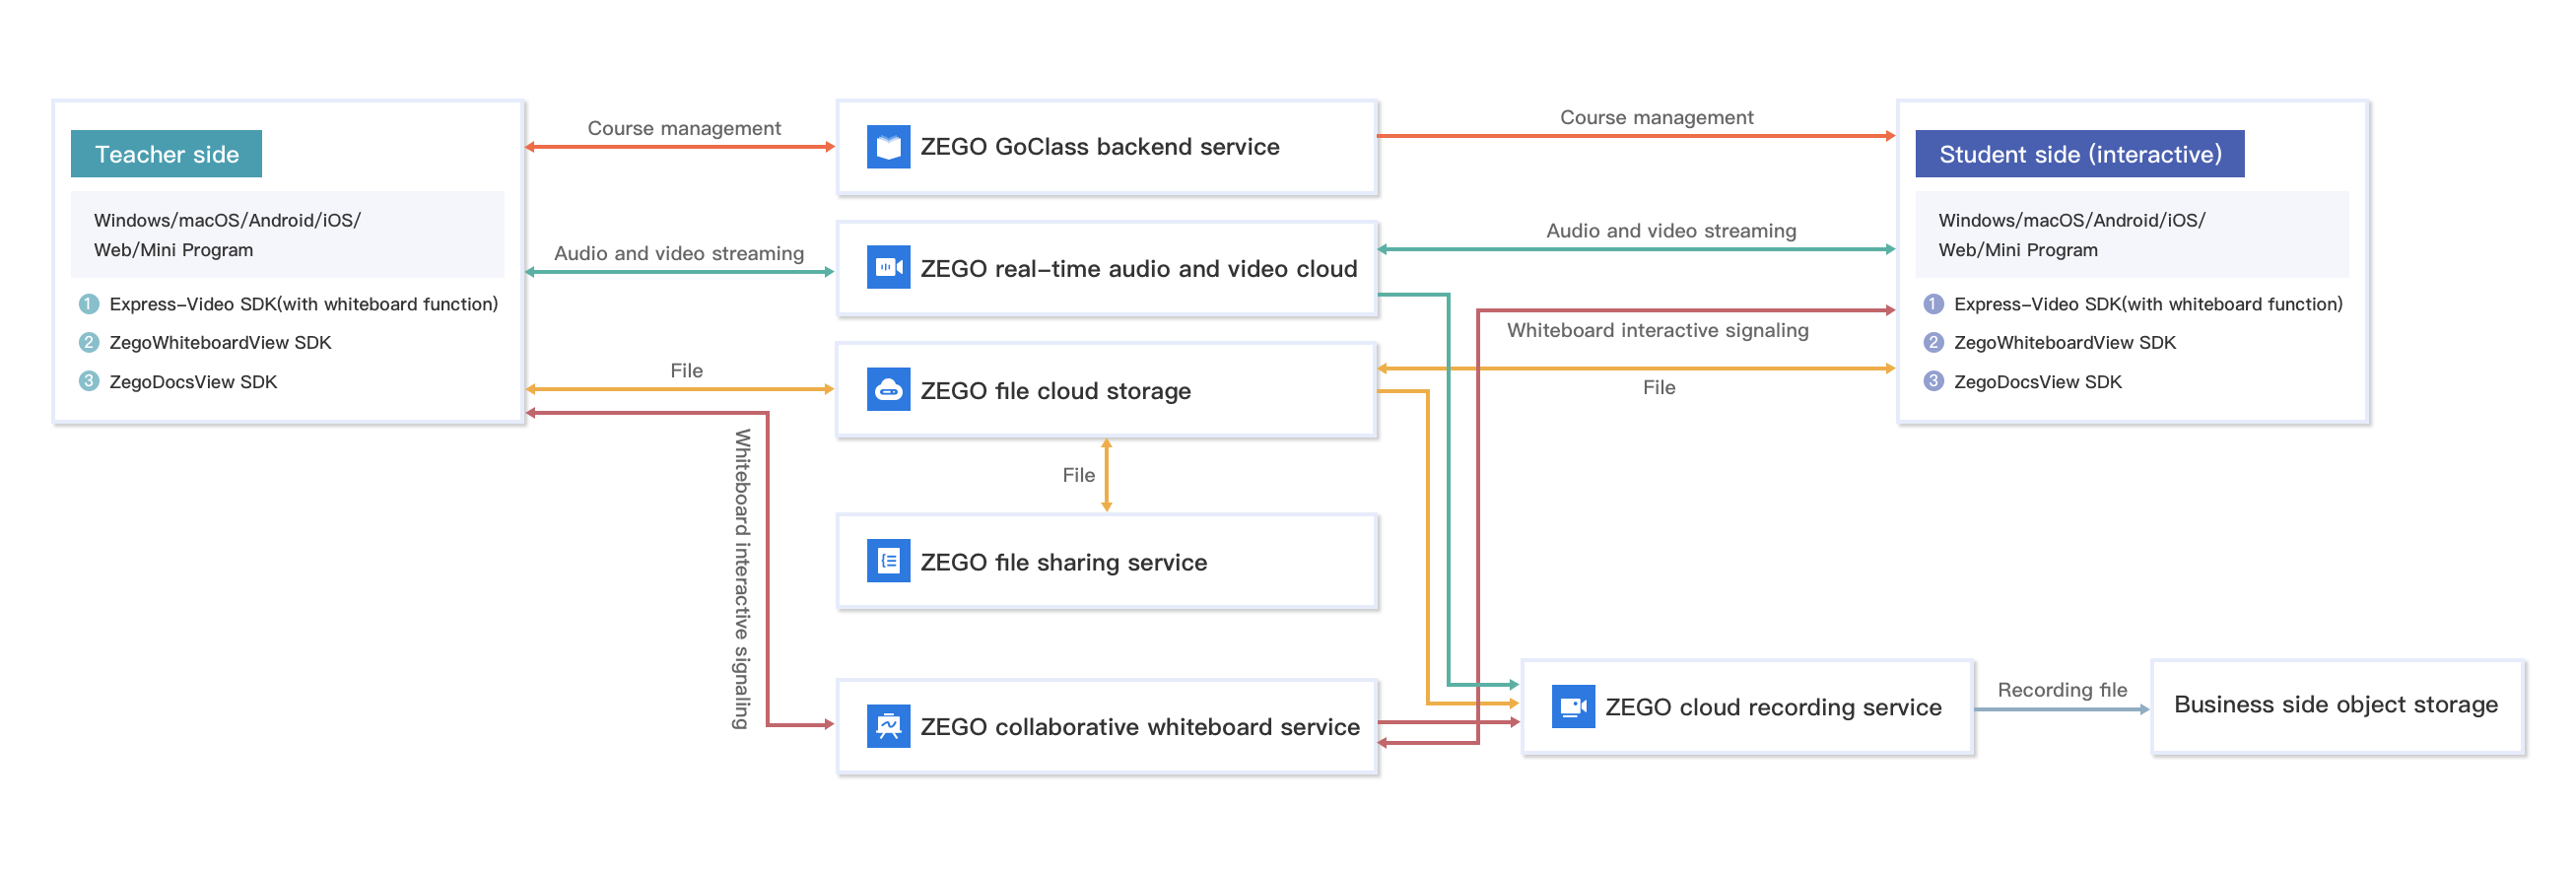This screenshot has width=2576, height=873.
Task: Click the "ZEGO GoClass backend service" label
Action: tap(1100, 147)
